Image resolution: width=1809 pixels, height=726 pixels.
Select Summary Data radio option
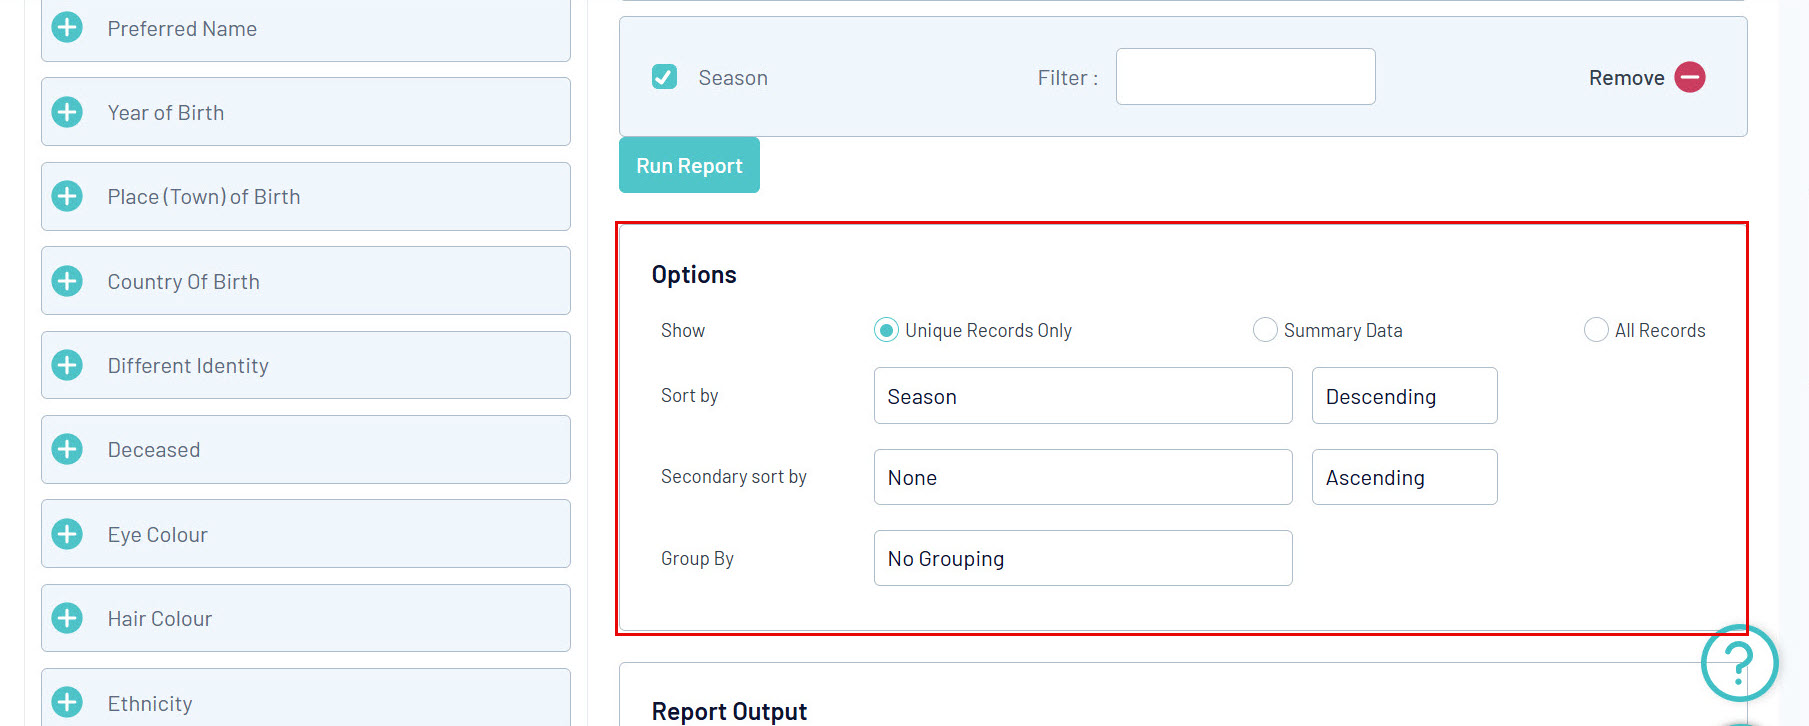pos(1265,330)
